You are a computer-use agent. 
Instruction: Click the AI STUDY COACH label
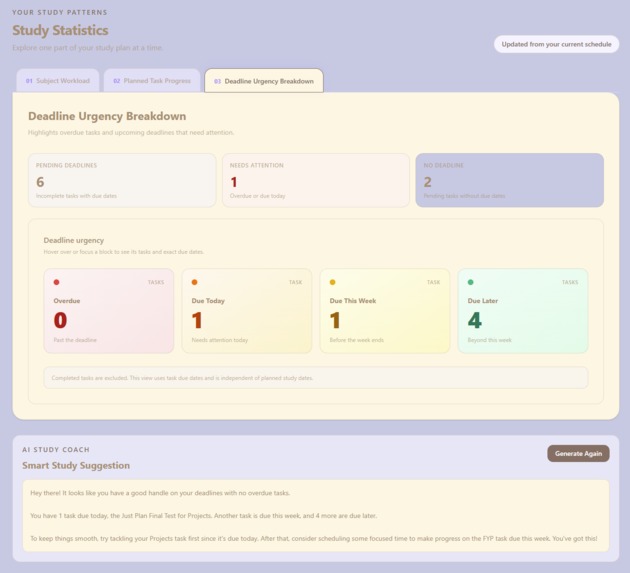click(56, 450)
